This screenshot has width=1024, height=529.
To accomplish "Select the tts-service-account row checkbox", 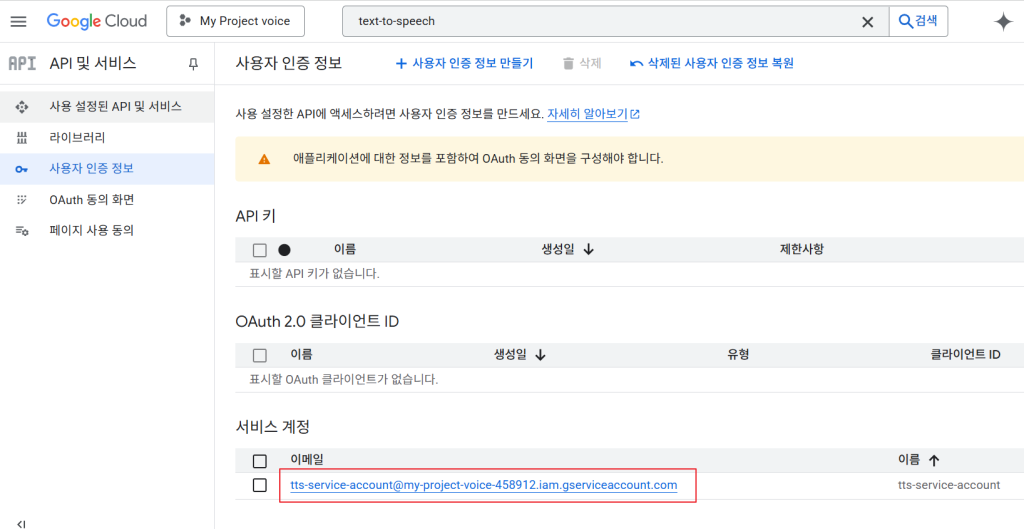I will (x=260, y=485).
